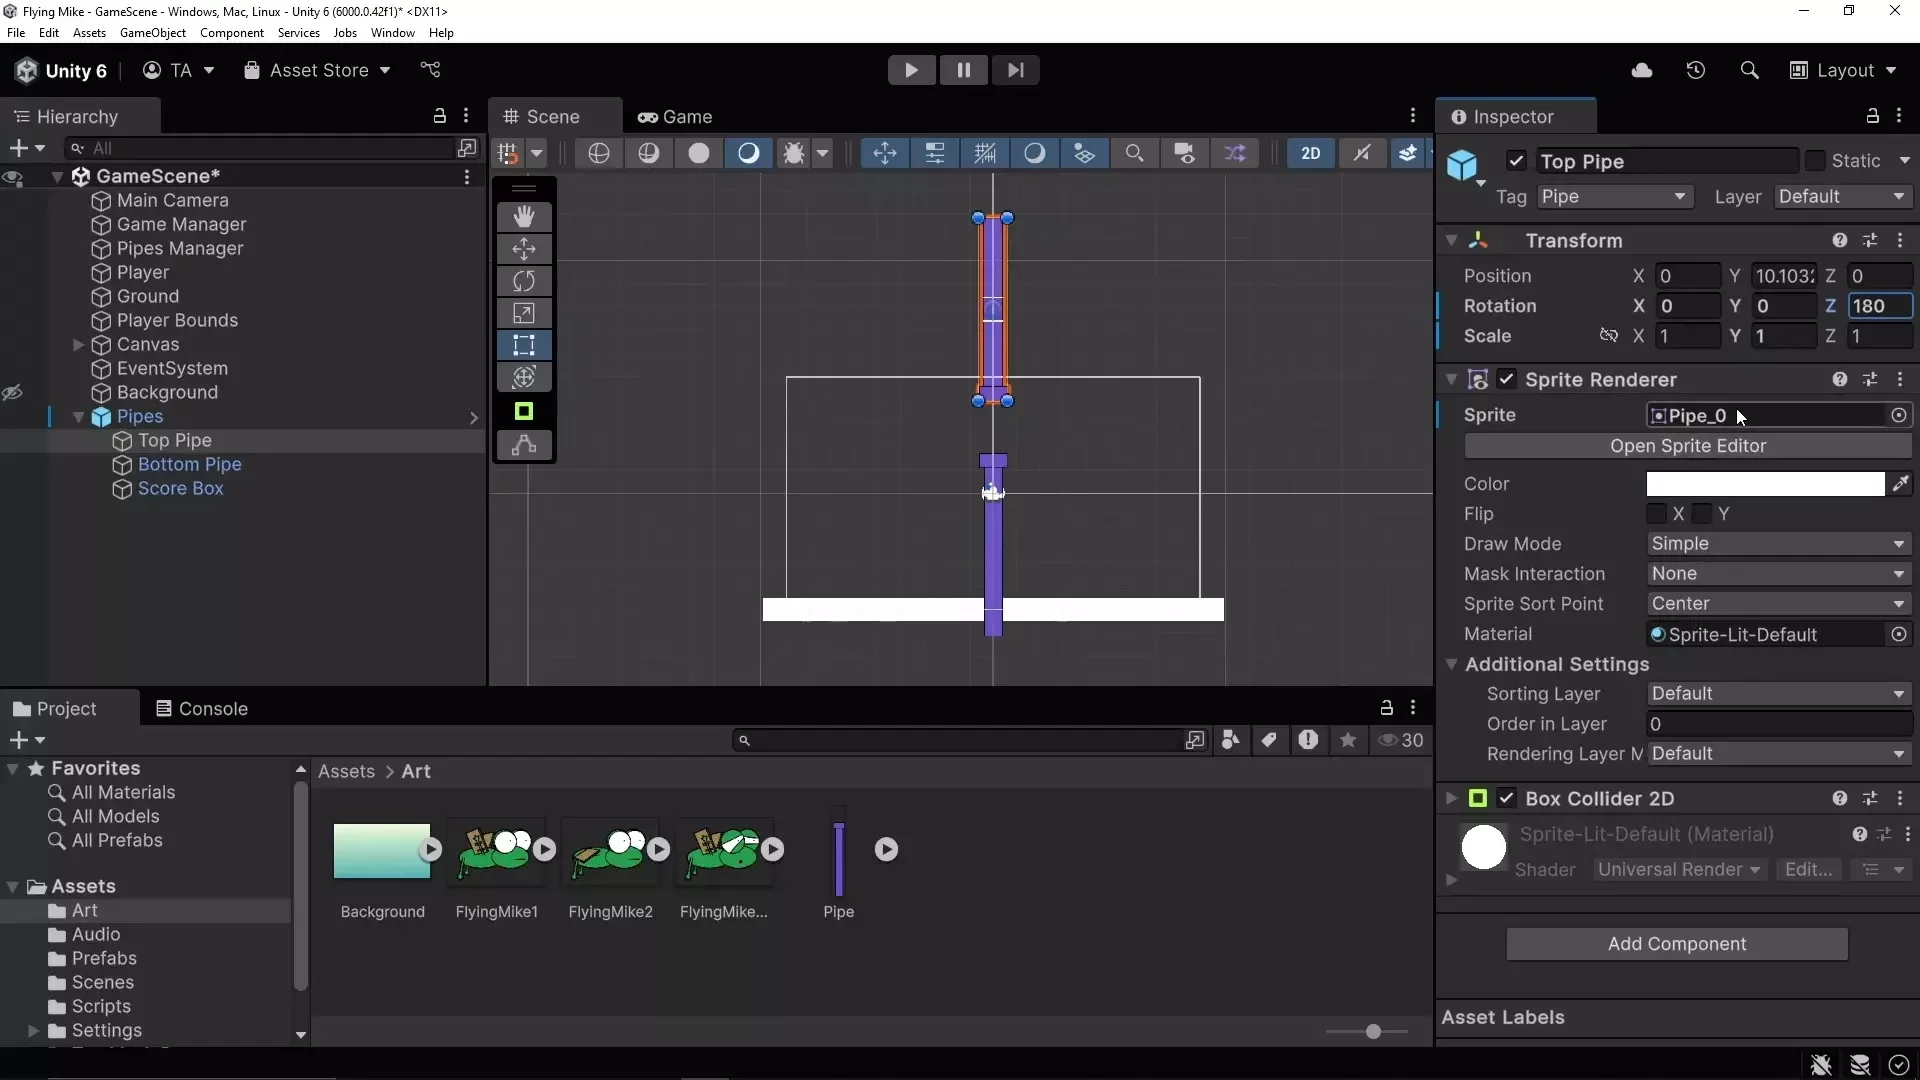Disable the Sprite Renderer component checkbox

1509,380
